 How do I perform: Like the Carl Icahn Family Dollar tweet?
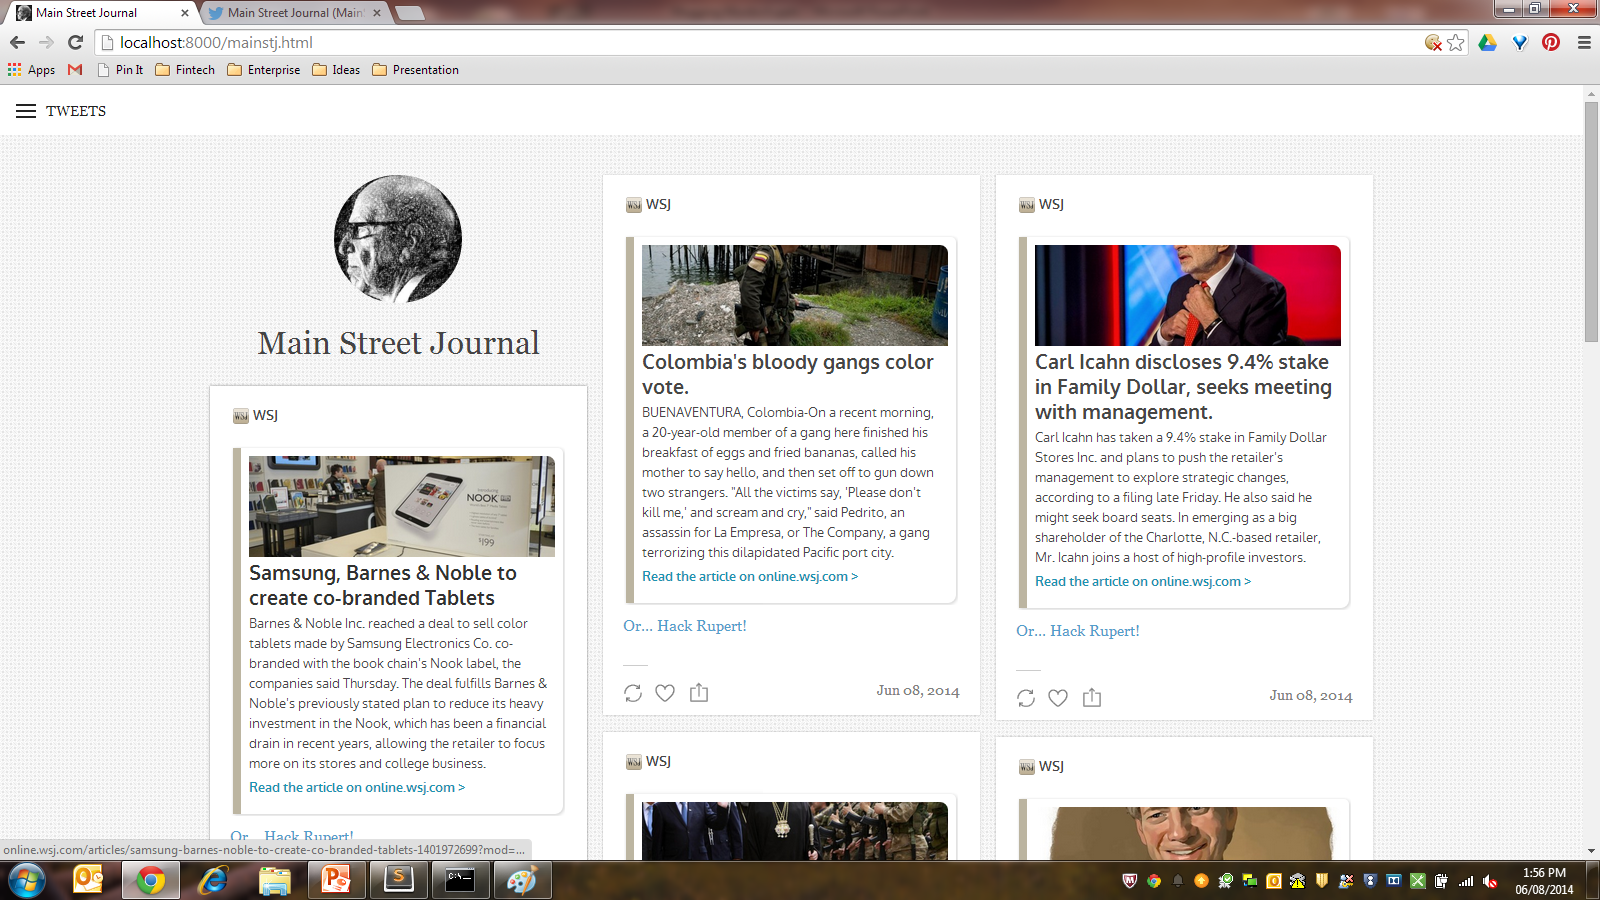(x=1058, y=698)
